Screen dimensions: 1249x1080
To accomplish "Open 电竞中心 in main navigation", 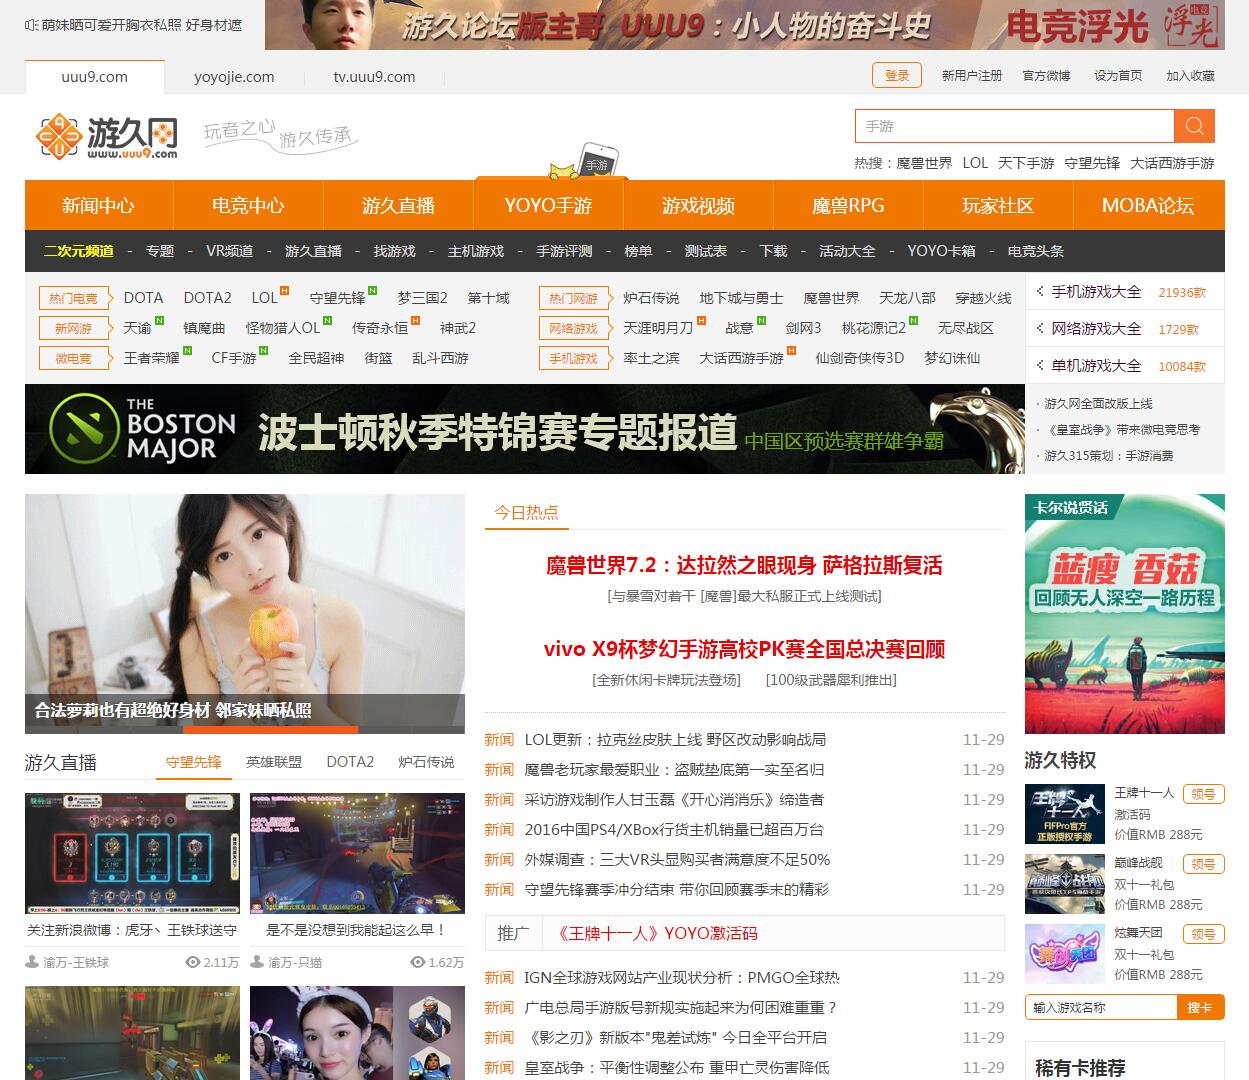I will point(248,205).
